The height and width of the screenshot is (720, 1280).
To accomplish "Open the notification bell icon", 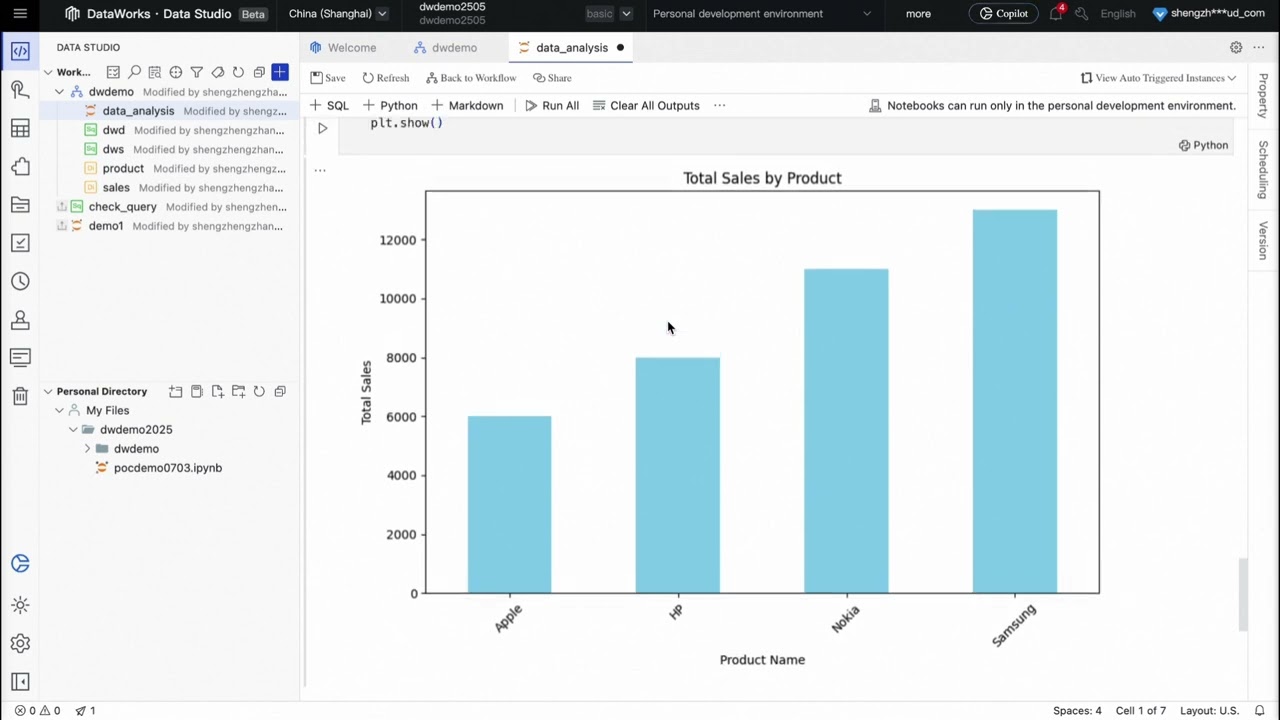I will pyautogui.click(x=1056, y=14).
